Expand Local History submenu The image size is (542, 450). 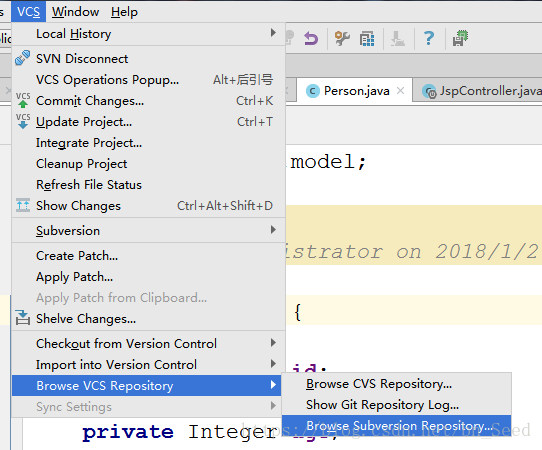pyautogui.click(x=149, y=34)
